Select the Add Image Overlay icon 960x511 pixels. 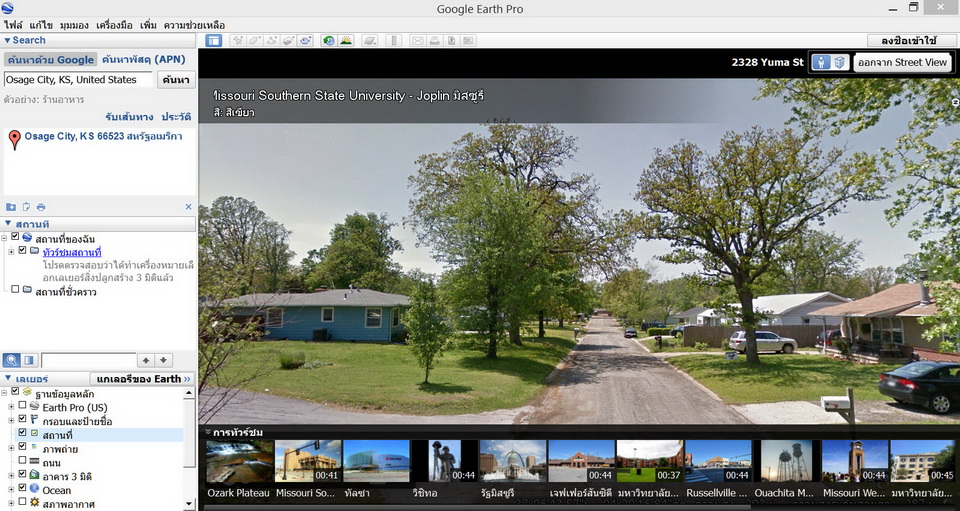[x=289, y=40]
